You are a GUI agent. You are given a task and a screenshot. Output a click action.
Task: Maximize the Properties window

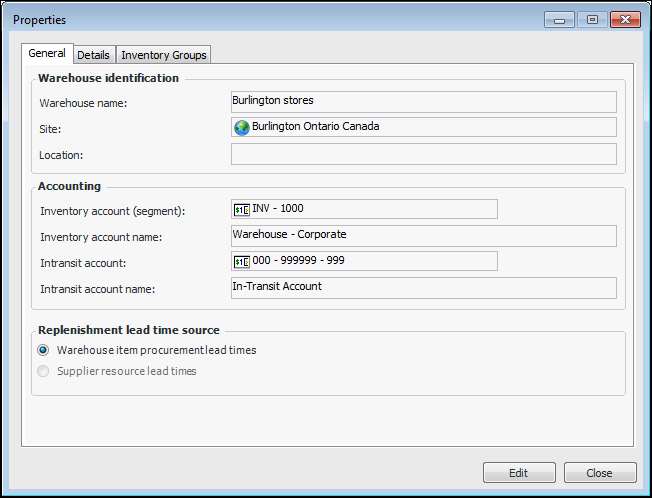pos(591,19)
